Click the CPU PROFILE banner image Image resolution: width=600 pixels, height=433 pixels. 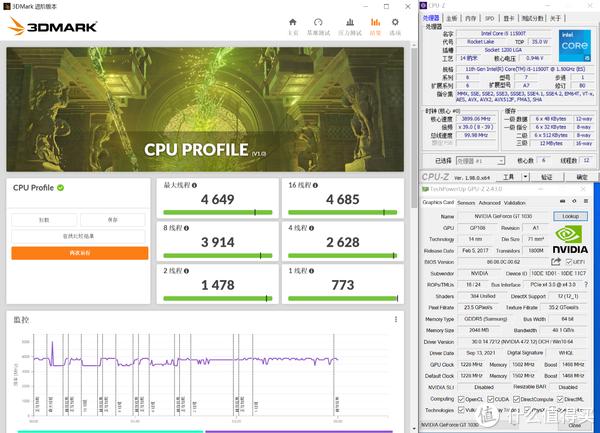[205, 109]
